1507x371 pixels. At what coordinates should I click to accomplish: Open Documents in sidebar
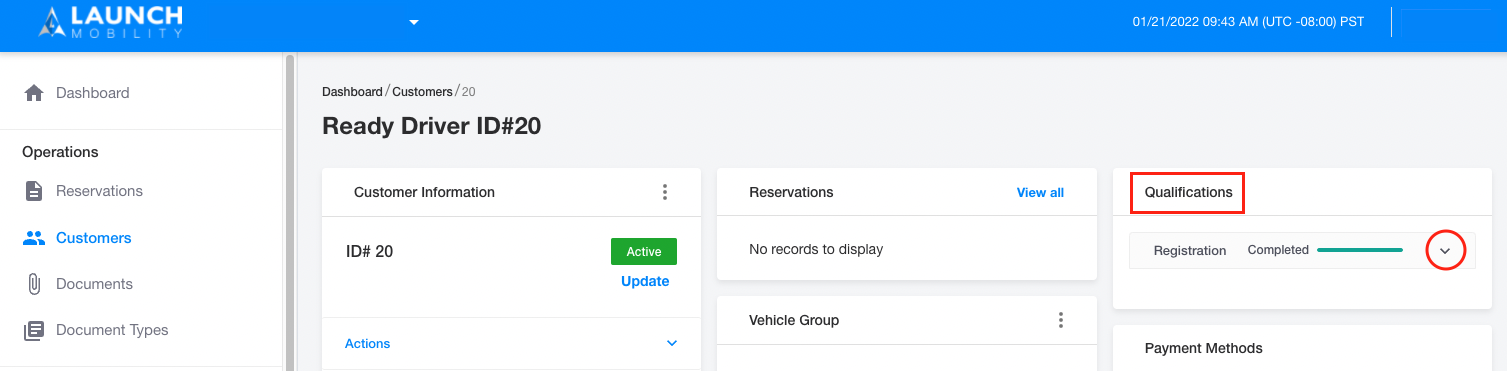point(94,284)
